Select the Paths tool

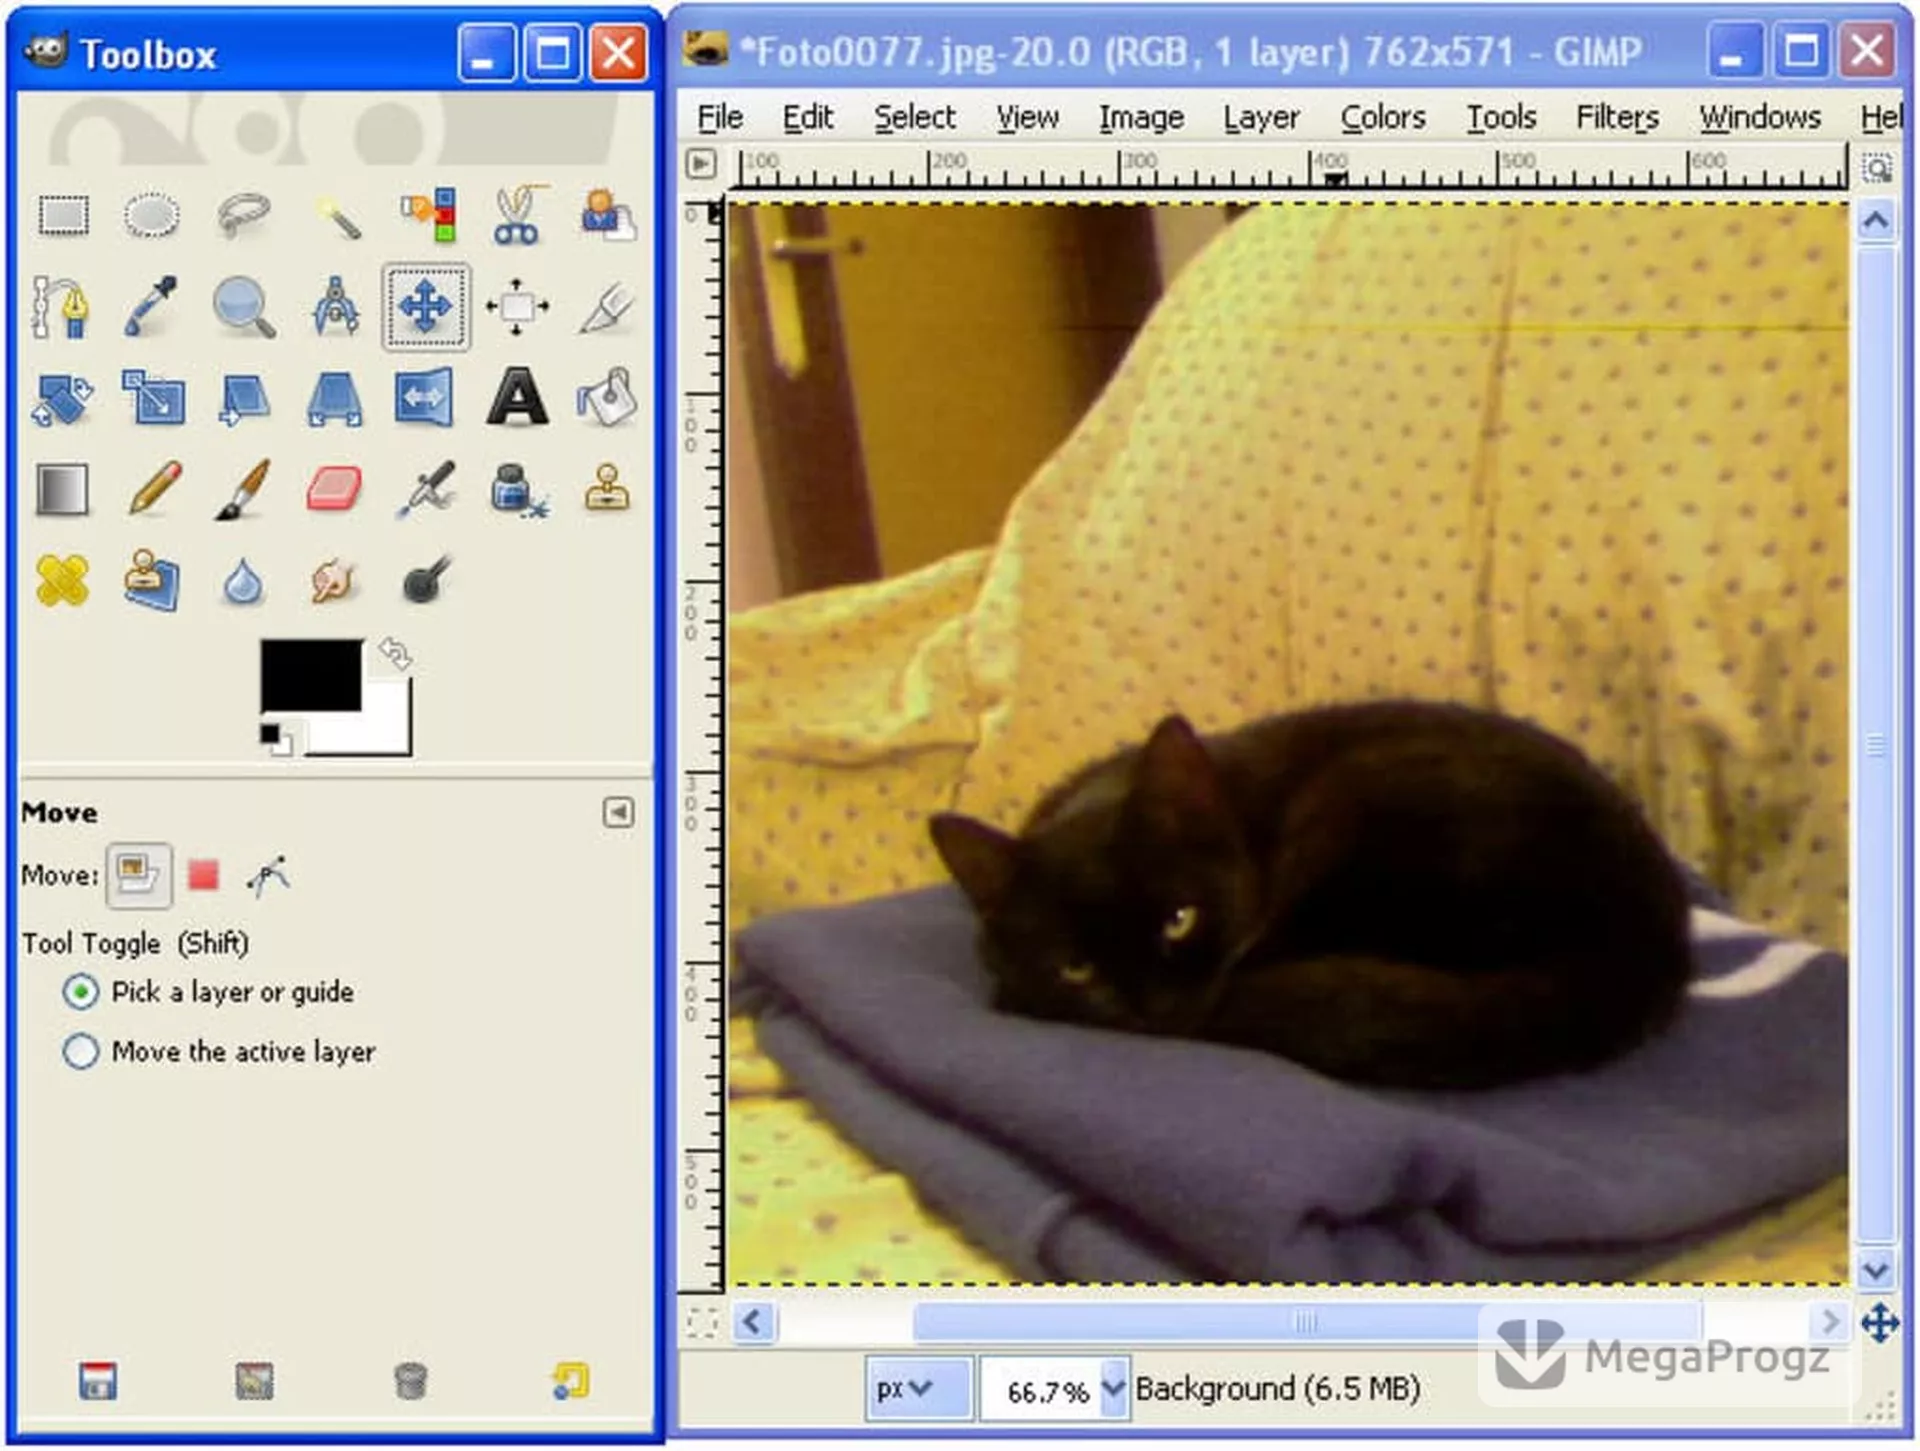(x=61, y=306)
